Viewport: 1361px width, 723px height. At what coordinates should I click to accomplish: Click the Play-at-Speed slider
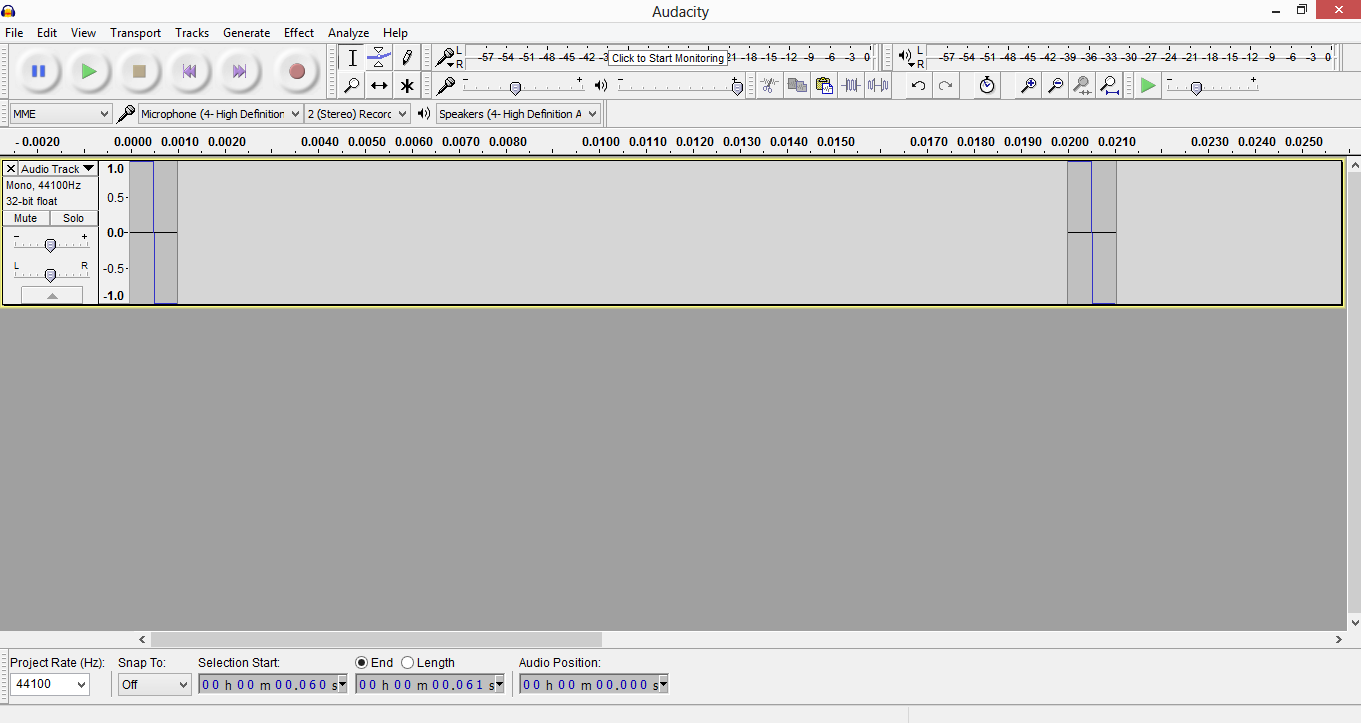(1212, 86)
